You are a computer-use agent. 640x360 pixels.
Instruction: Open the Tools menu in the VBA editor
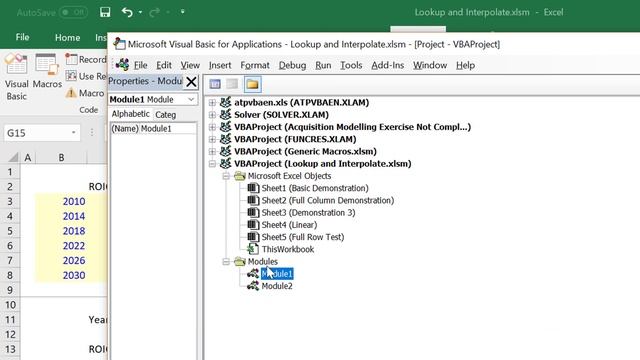[x=351, y=65]
